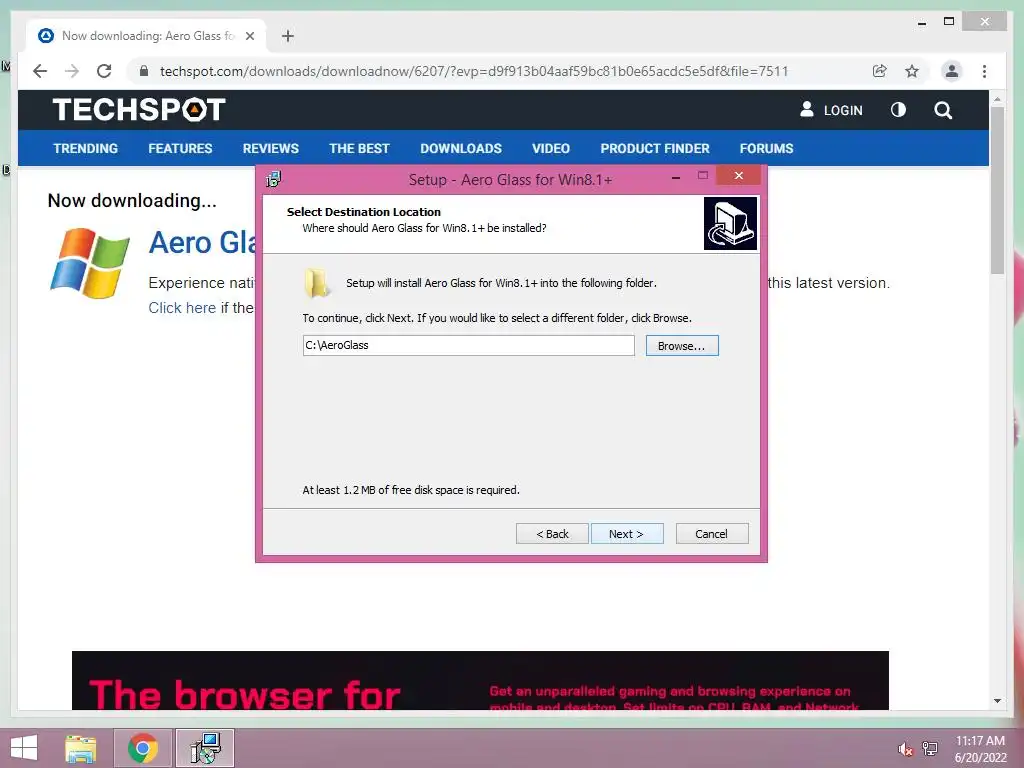Click the folder icon in setup dialog
The height and width of the screenshot is (768, 1024).
(x=317, y=283)
